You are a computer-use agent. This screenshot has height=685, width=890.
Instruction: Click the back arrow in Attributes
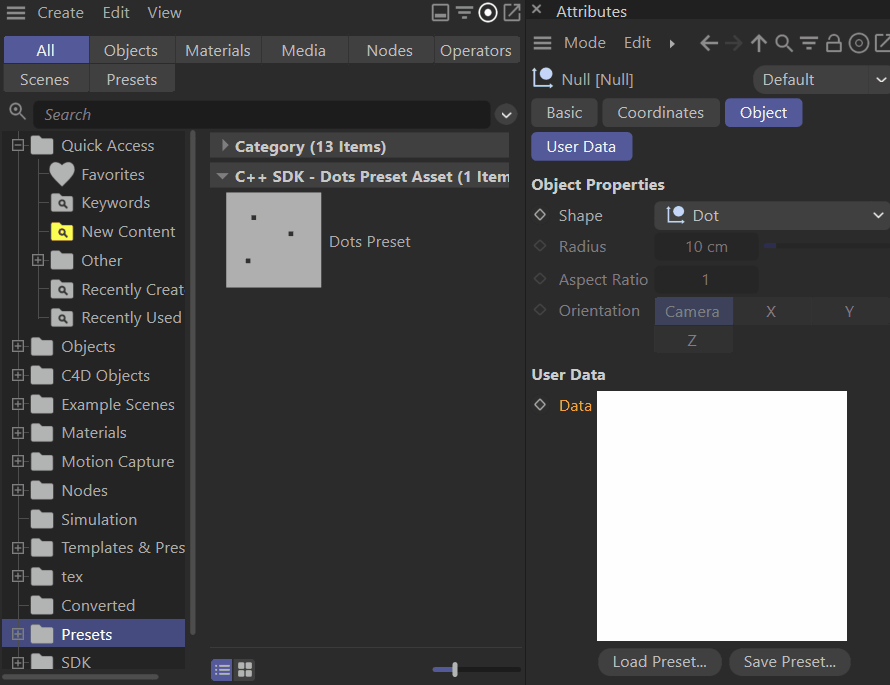pyautogui.click(x=709, y=43)
